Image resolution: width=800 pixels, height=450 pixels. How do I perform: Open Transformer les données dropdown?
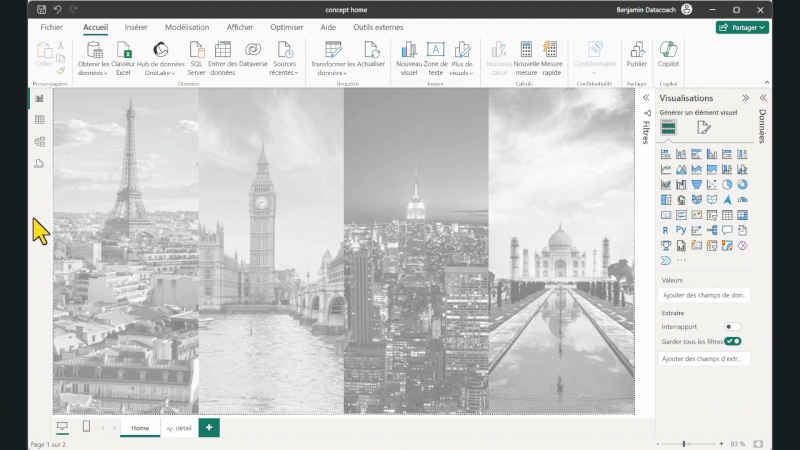click(x=333, y=59)
